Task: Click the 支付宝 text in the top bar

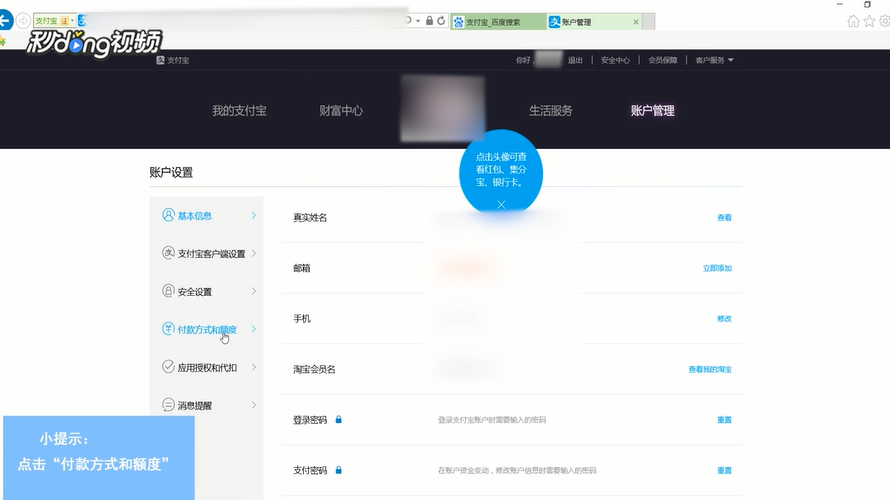Action: tap(178, 60)
